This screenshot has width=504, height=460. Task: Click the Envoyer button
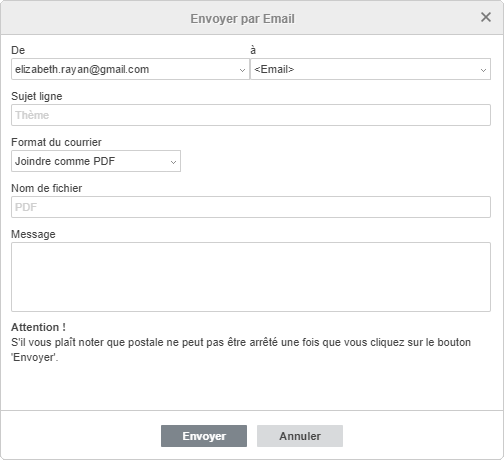pos(204,436)
